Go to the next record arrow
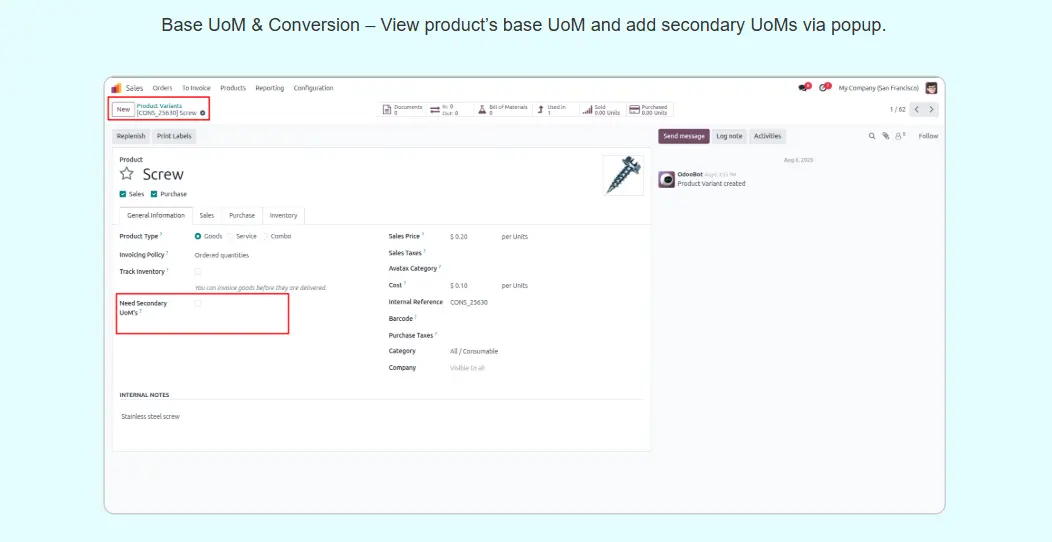This screenshot has width=1052, height=542. pos(932,109)
